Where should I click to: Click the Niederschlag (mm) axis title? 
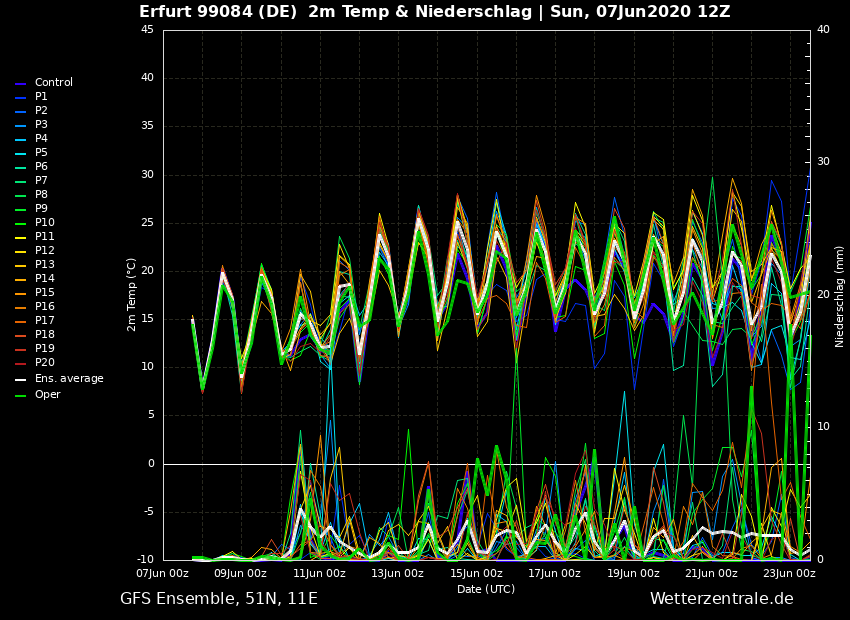840,296
